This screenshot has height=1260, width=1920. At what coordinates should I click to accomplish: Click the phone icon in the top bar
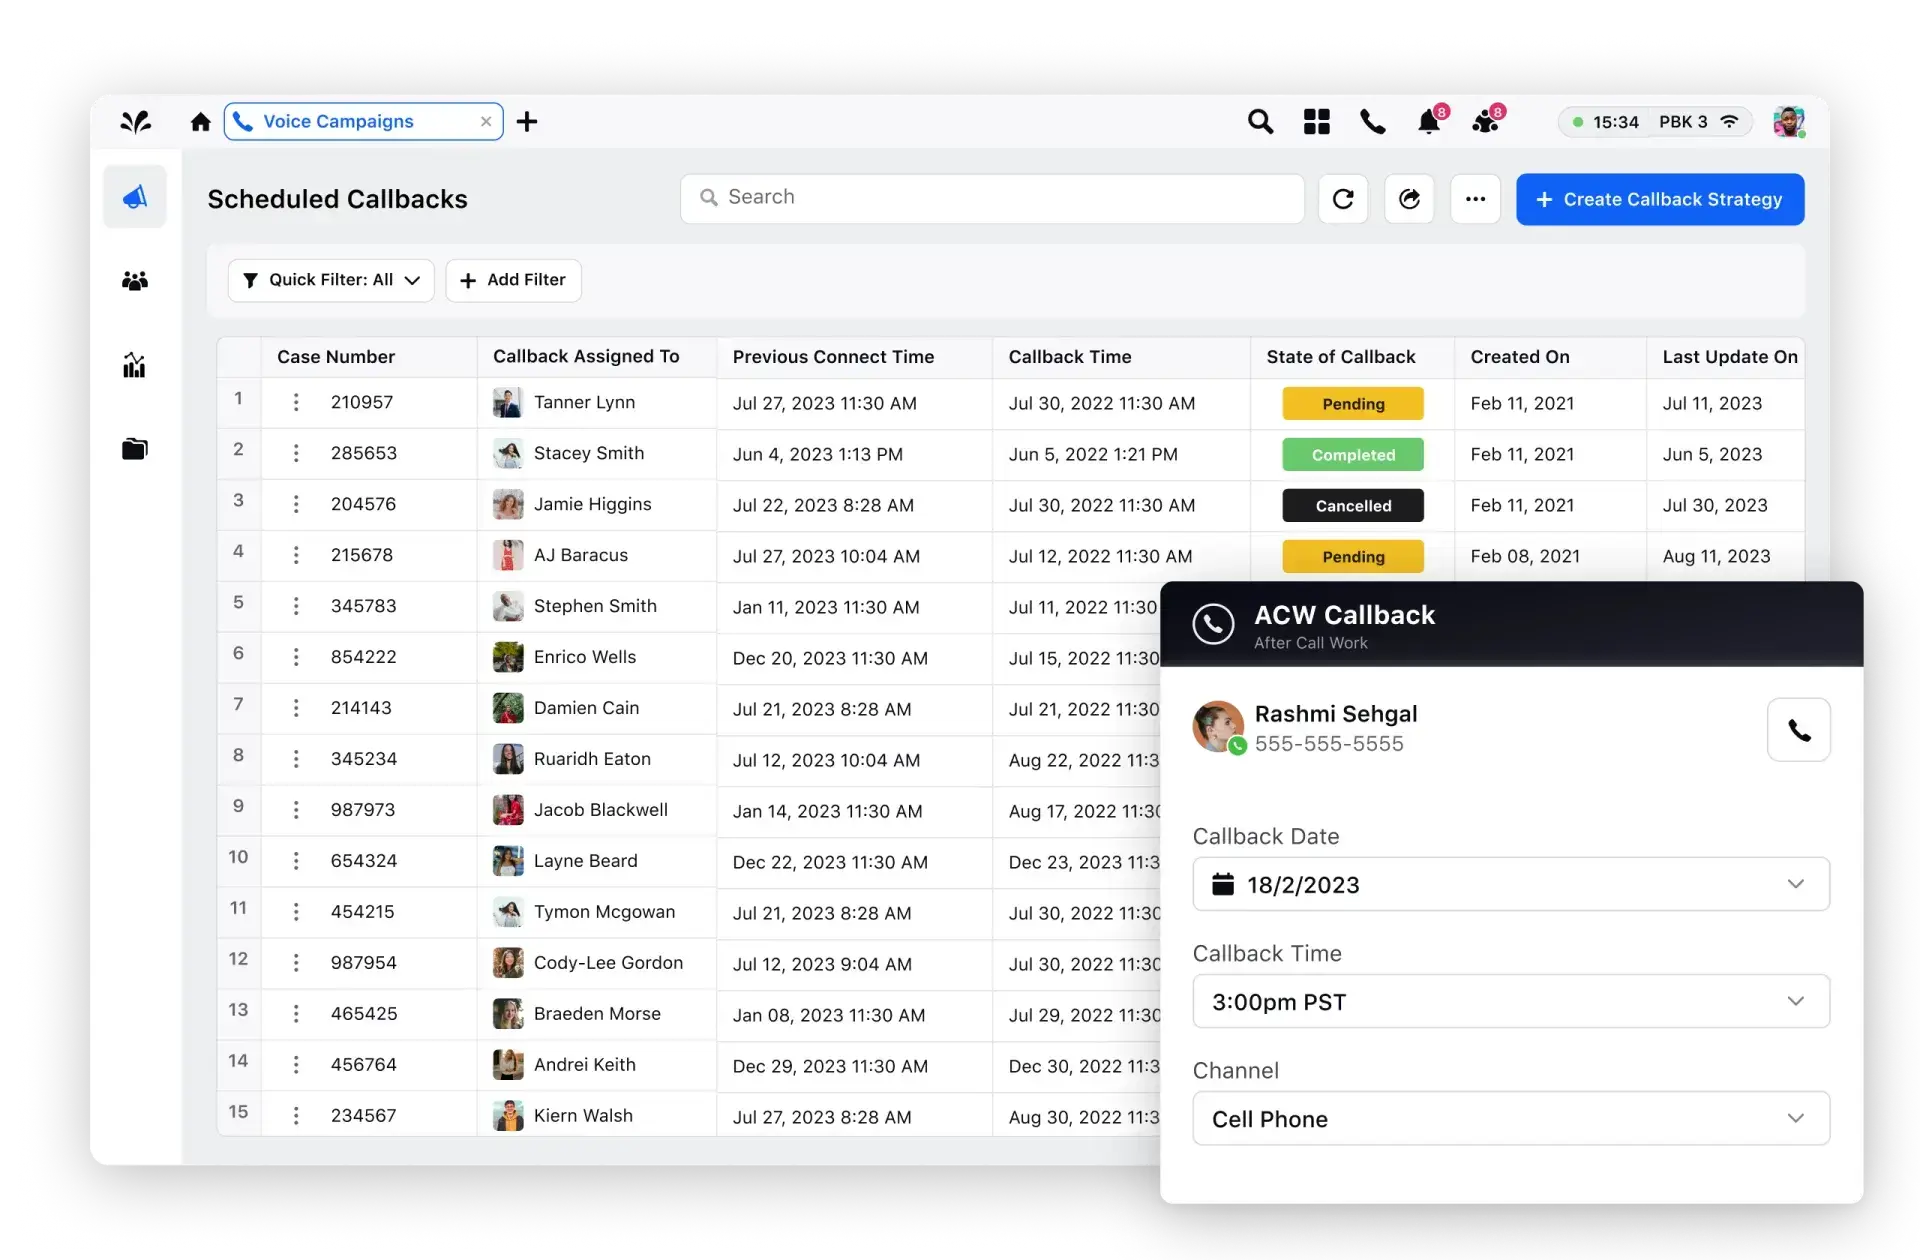(1372, 121)
